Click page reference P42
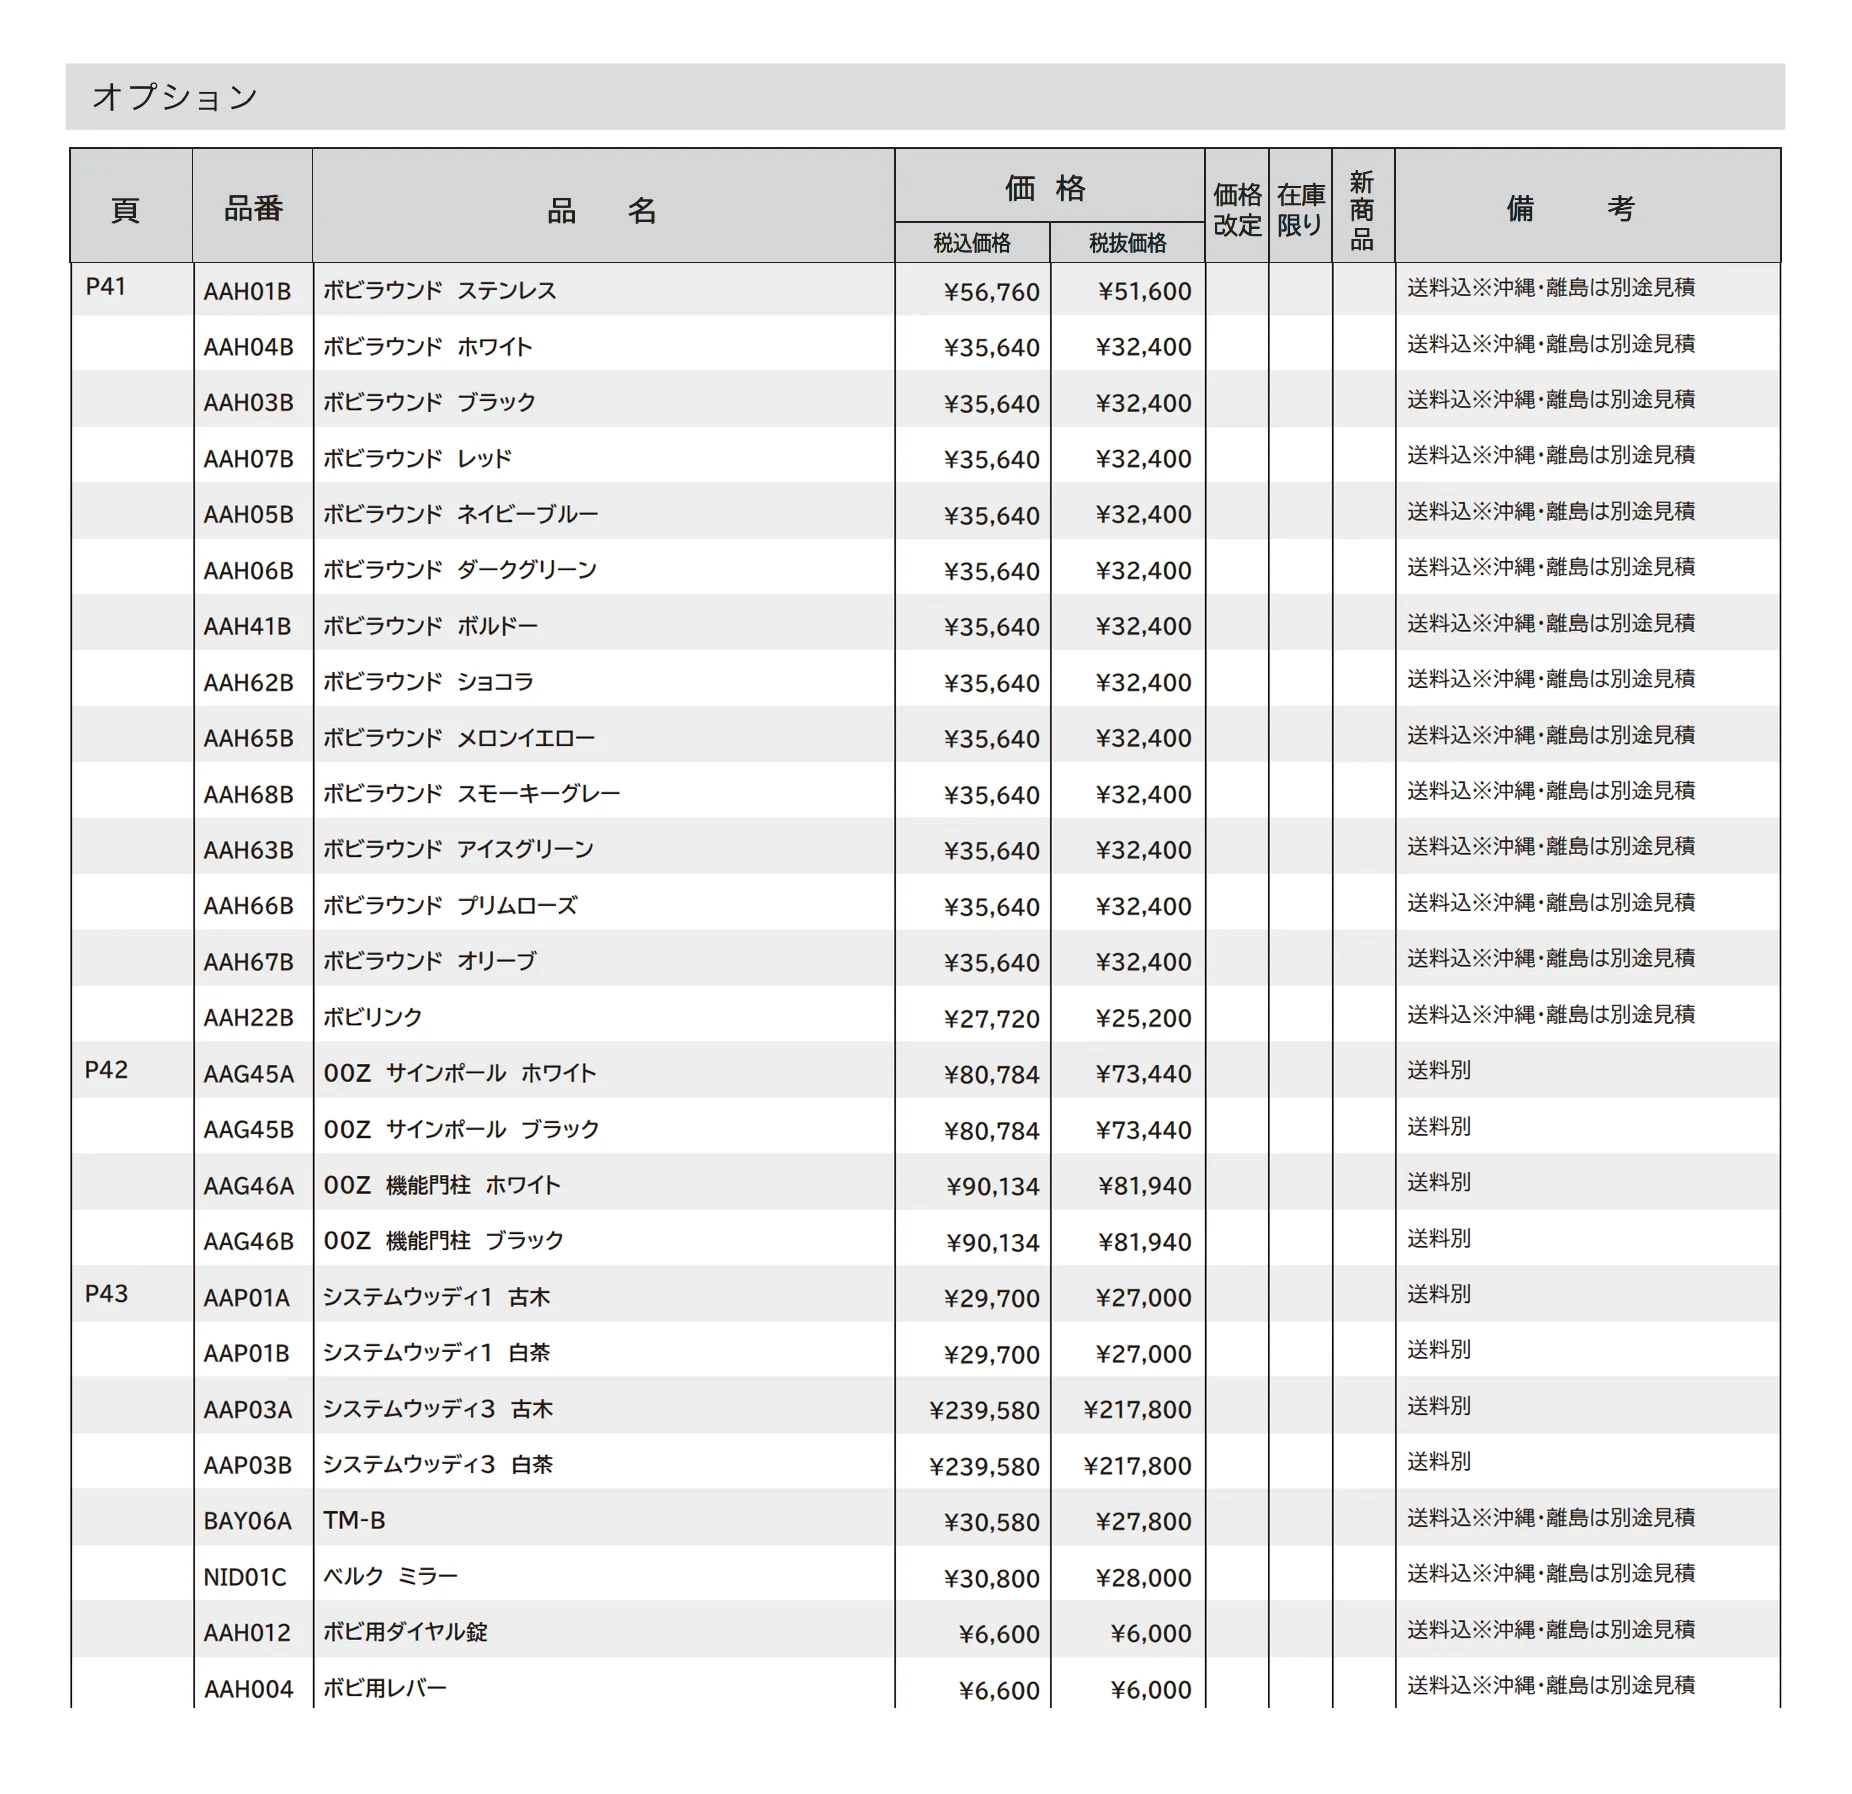Image resolution: width=1852 pixels, height=1794 pixels. tap(106, 1070)
